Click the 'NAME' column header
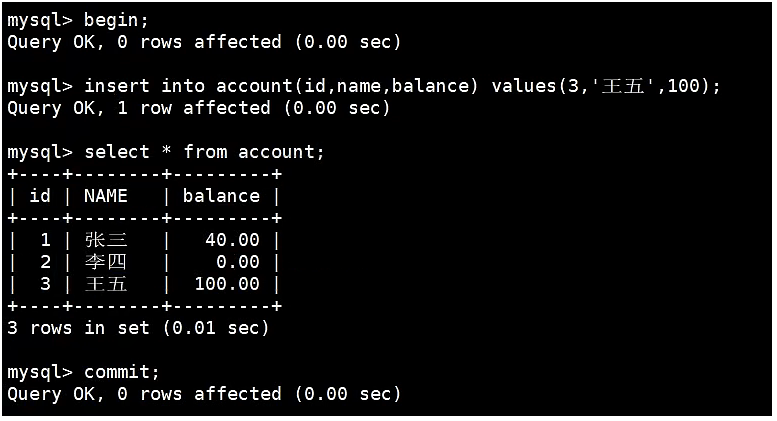Screen dimensions: 777x421 106,196
